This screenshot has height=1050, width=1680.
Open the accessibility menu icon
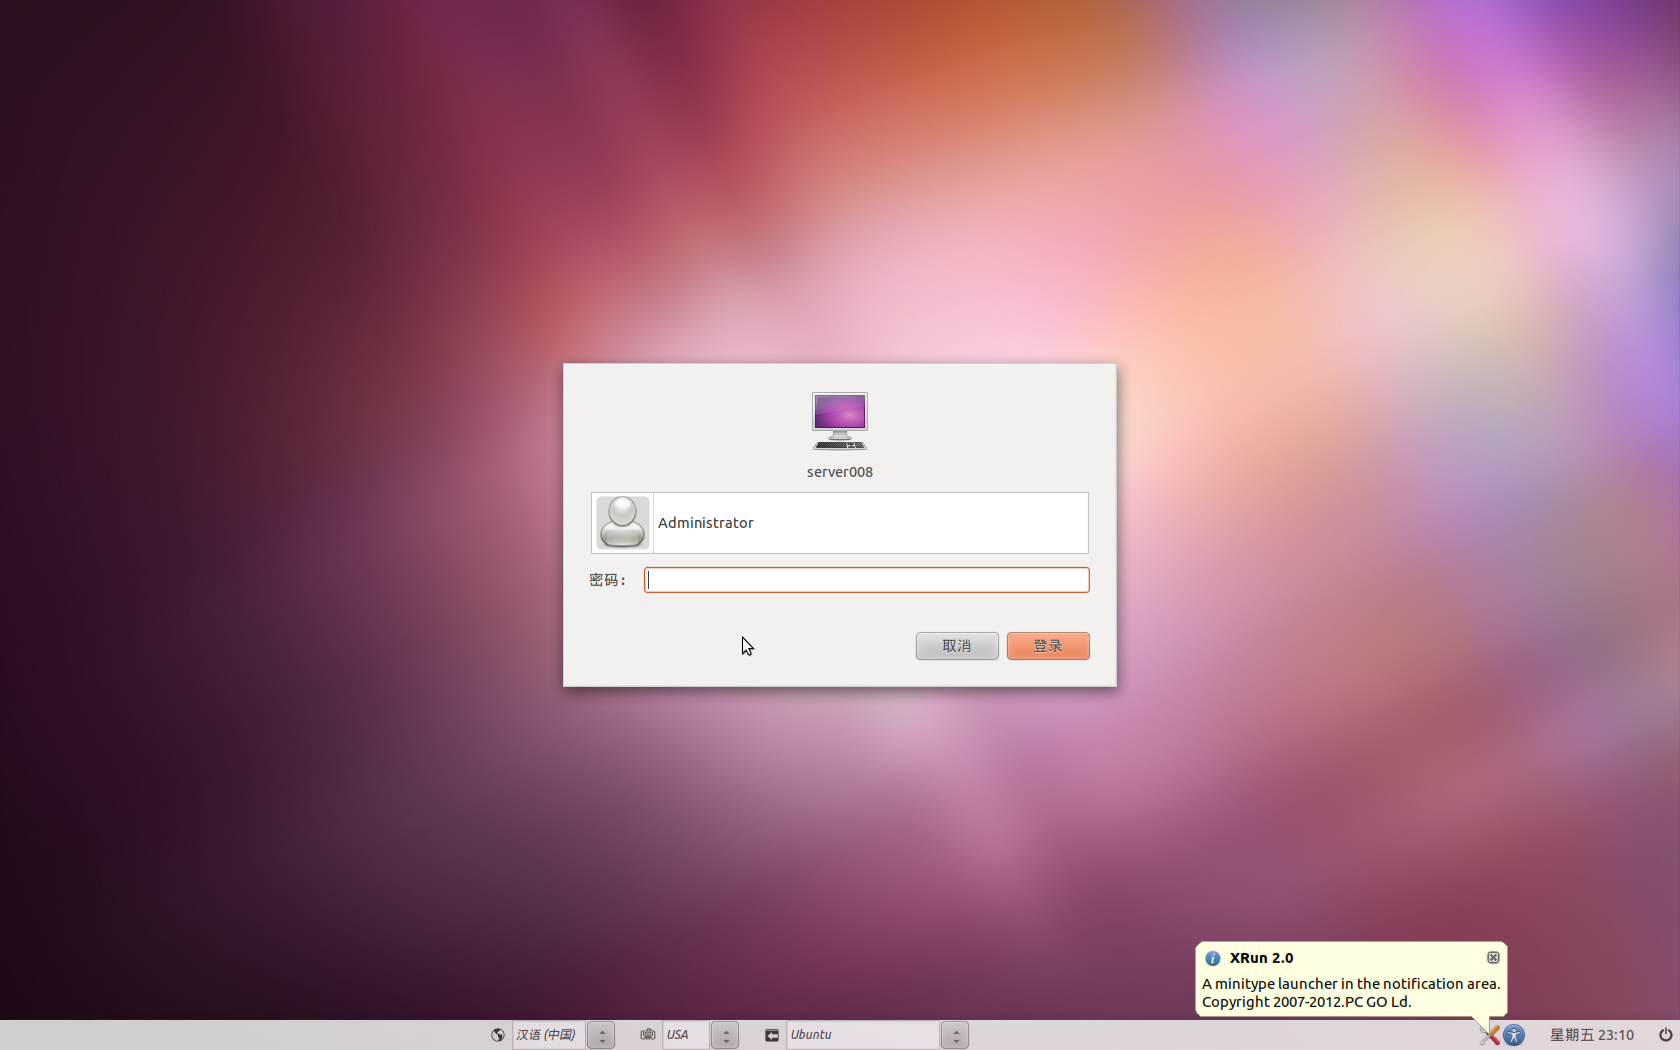click(x=1514, y=1035)
